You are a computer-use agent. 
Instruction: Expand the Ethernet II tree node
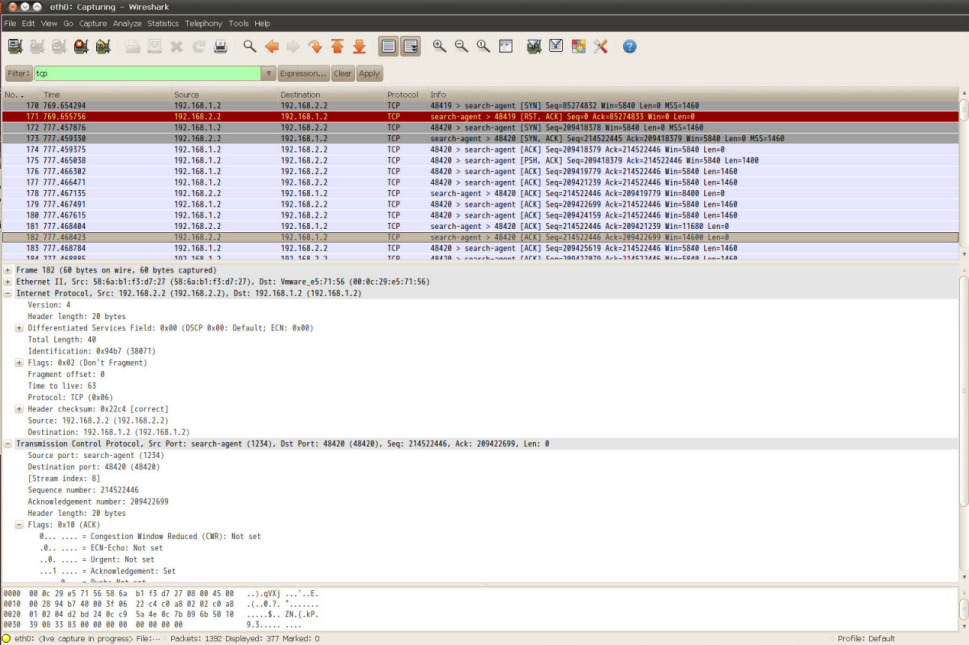(8, 282)
